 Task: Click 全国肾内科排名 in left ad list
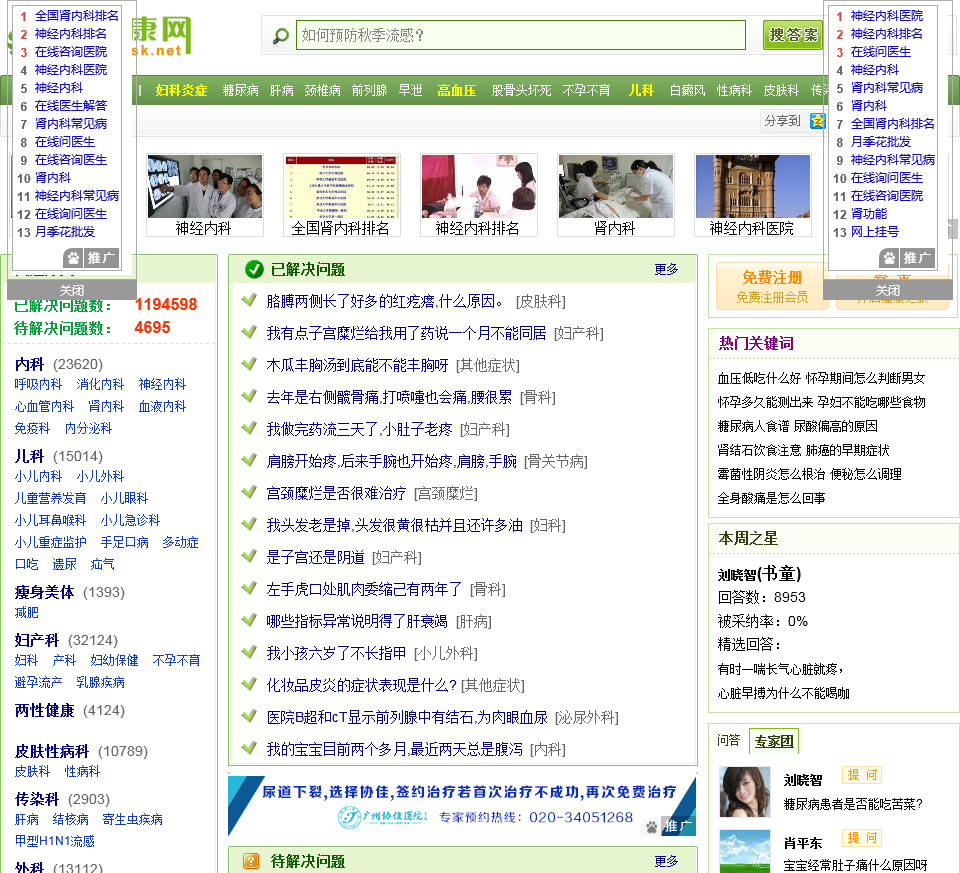coord(77,15)
